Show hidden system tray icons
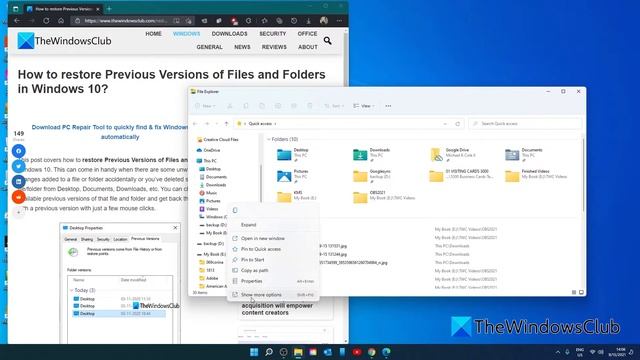This screenshot has height=360, width=640. (558, 352)
